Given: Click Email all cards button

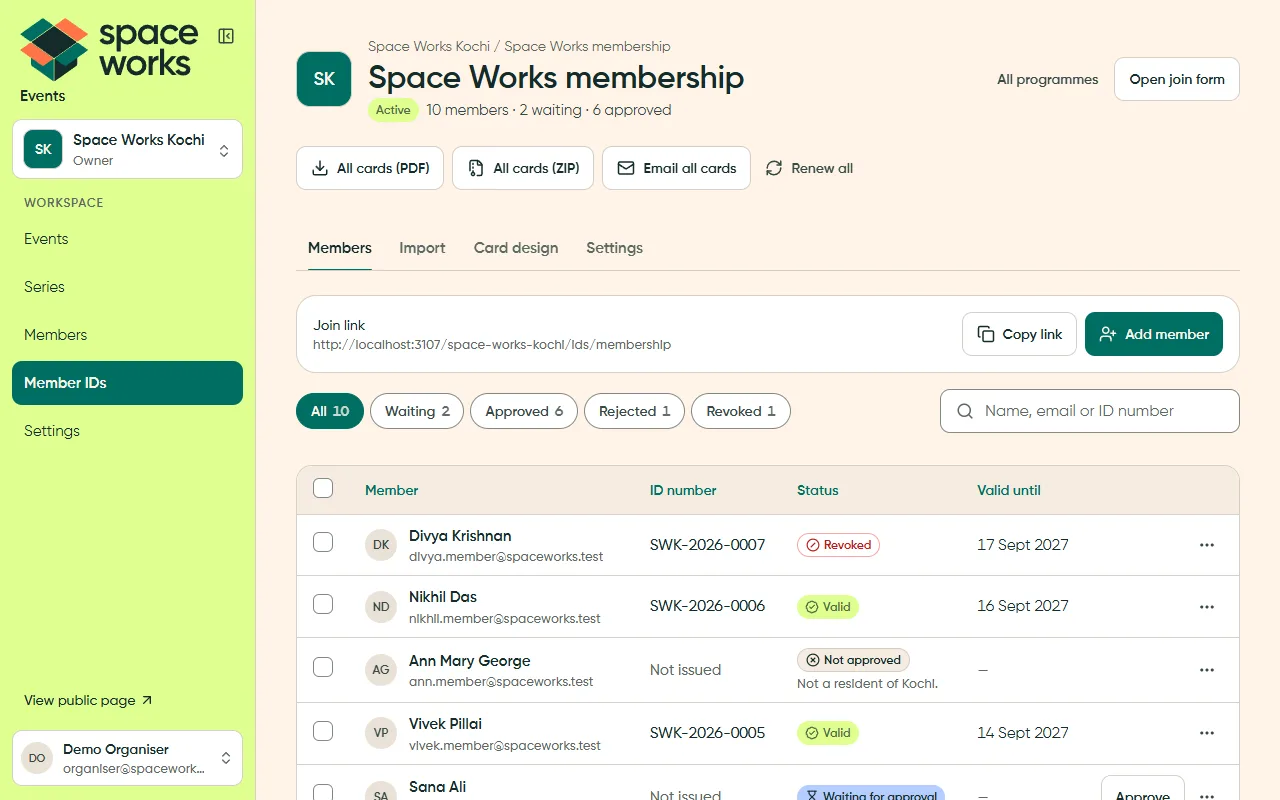Looking at the screenshot, I should [x=676, y=168].
